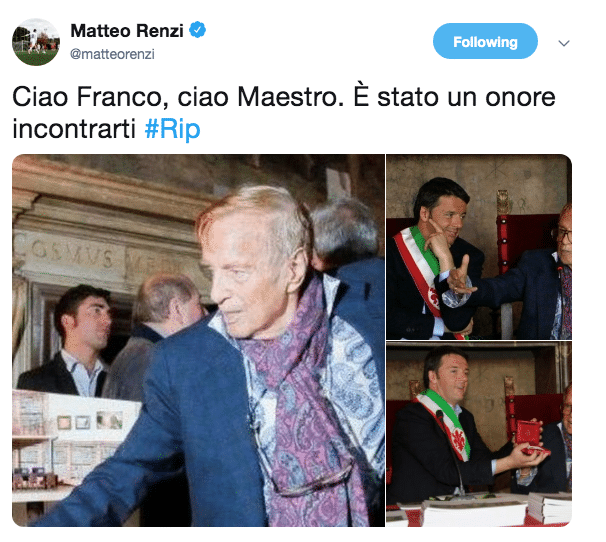Click the blue verified badge

197,30
